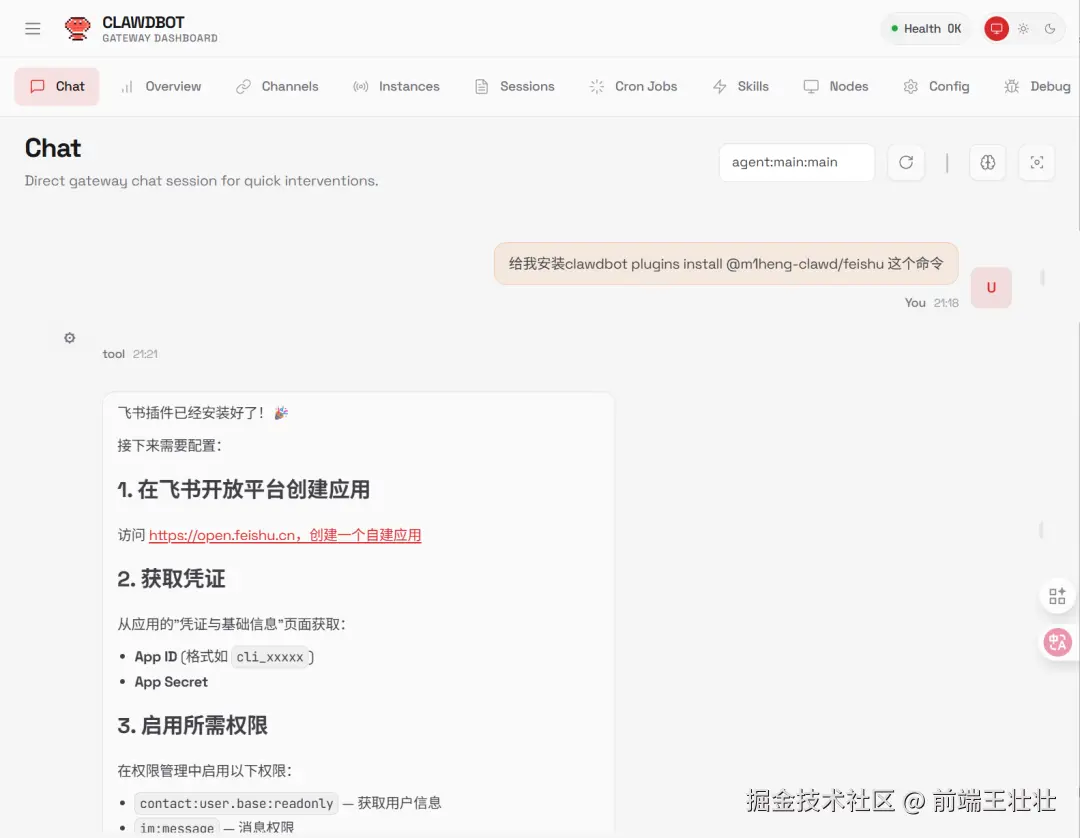Viewport: 1080px width, 838px height.
Task: Select system theme monitor icon
Action: coord(996,28)
